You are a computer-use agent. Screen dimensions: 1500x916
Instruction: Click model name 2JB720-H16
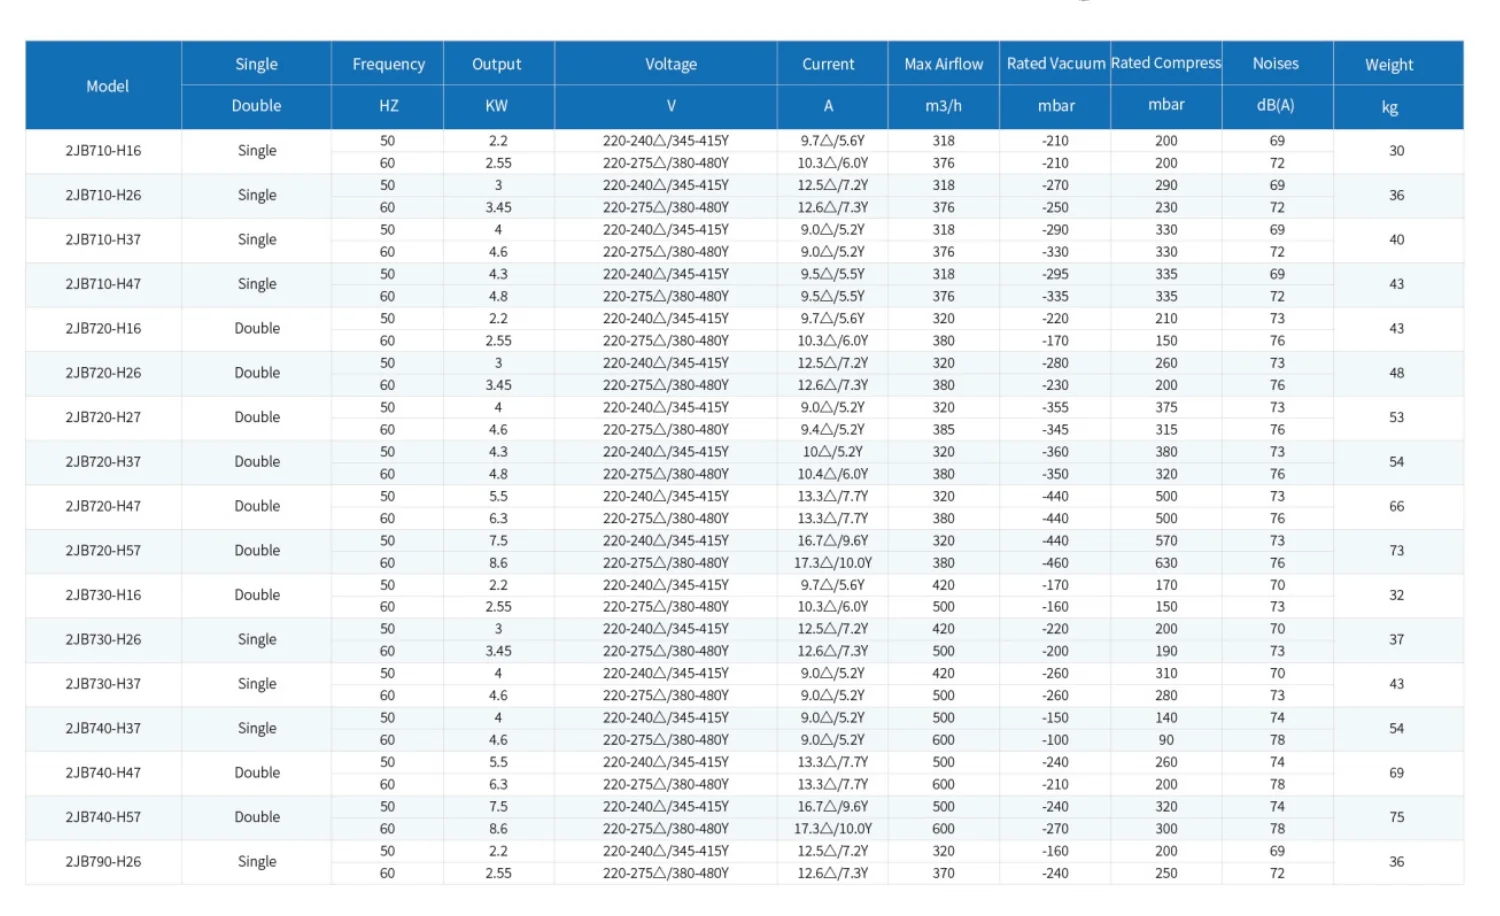(x=103, y=328)
